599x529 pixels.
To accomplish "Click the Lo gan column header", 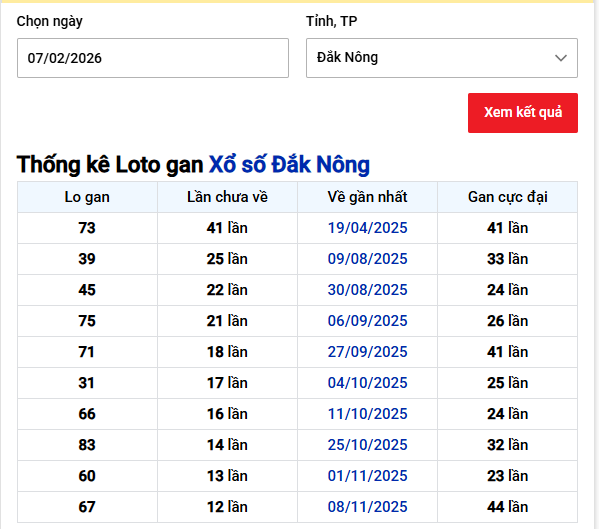I will pos(87,197).
